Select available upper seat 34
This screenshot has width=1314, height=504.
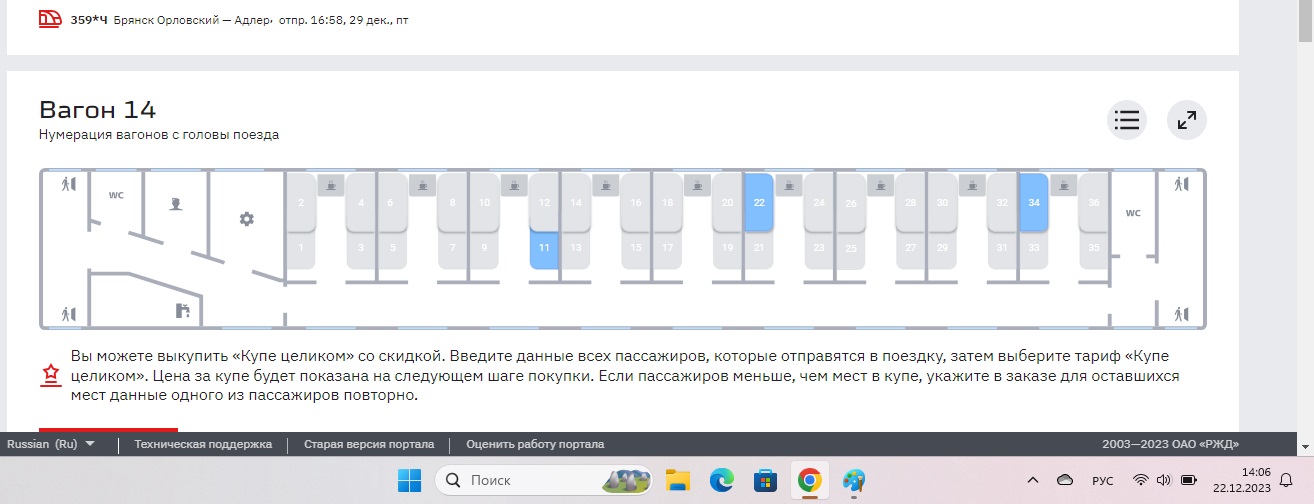point(1033,202)
